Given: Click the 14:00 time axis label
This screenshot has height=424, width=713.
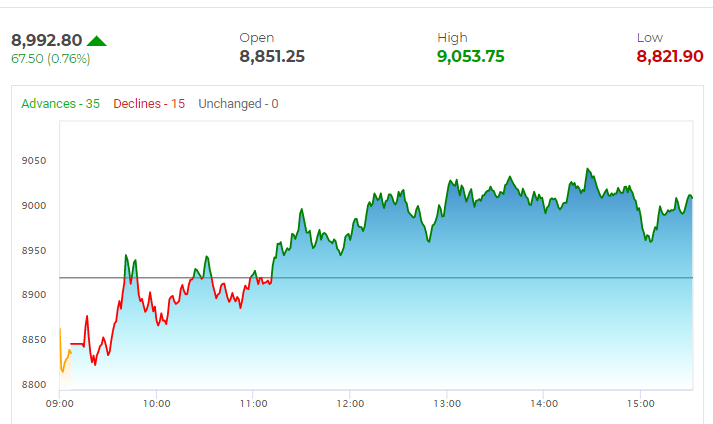Looking at the screenshot, I should click(x=544, y=404).
